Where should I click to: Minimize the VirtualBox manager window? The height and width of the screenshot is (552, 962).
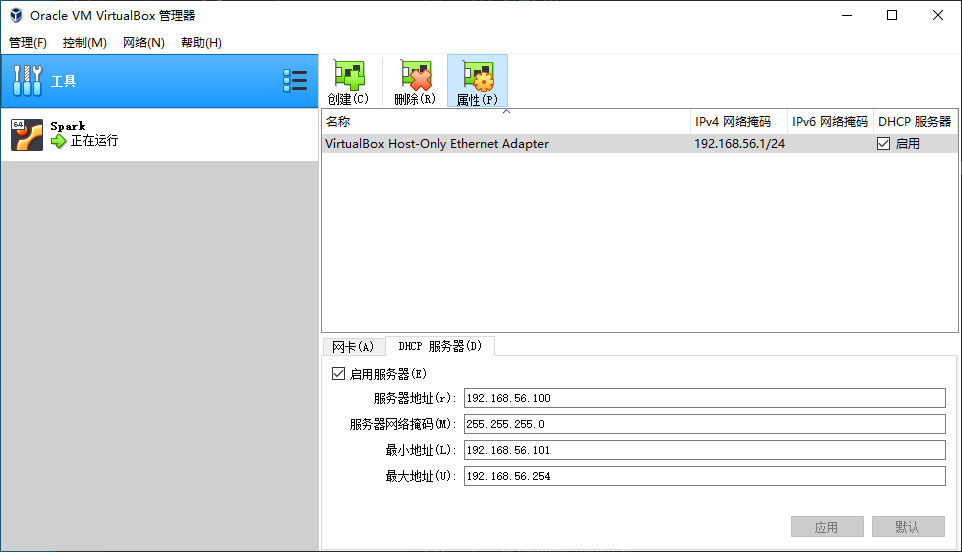pos(847,15)
